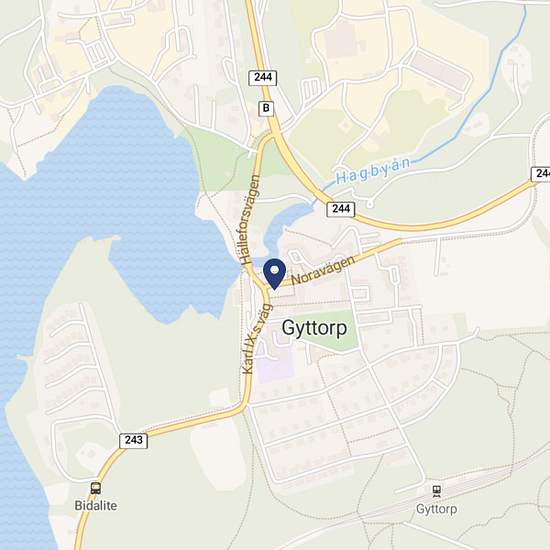550x550 pixels.
Task: Click the B county road badge
Action: click(266, 108)
